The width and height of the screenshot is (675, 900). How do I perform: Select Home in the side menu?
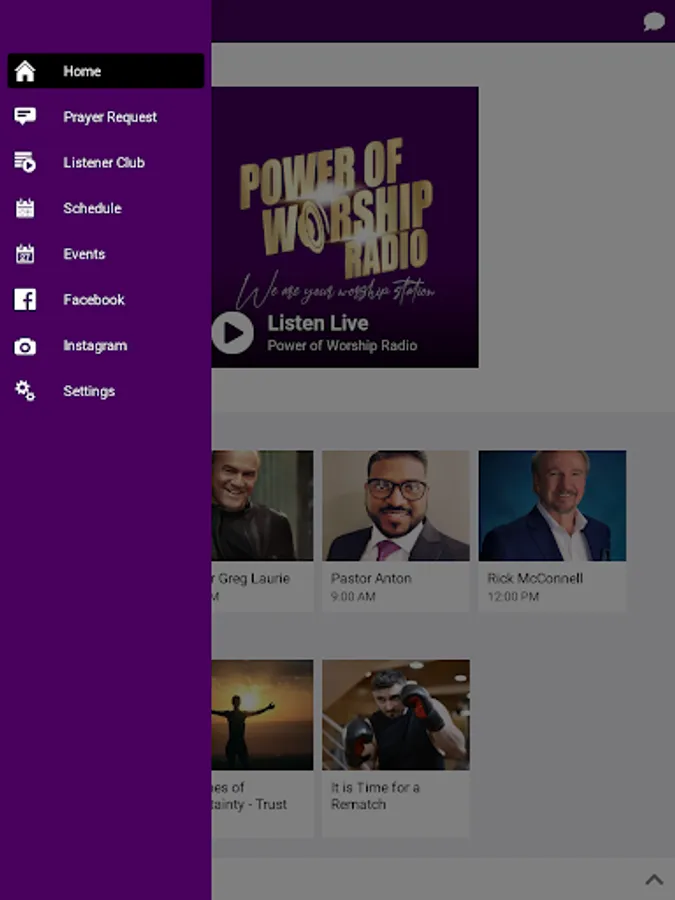(x=106, y=71)
